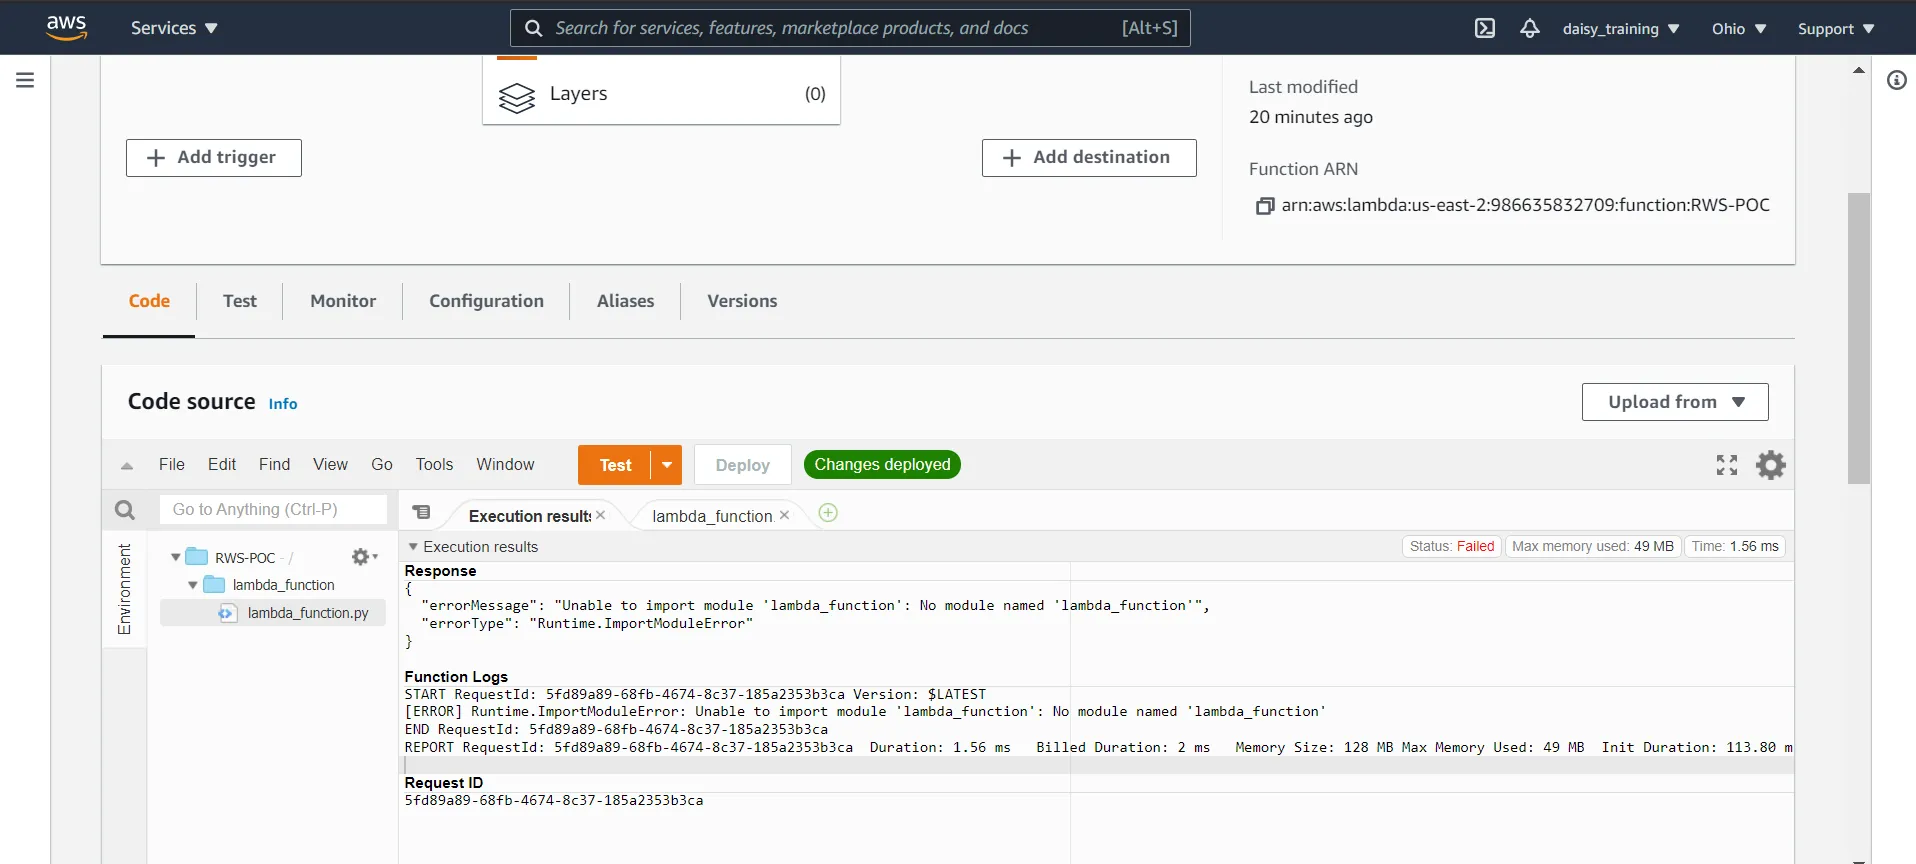Screen dimensions: 1916x864
Task: Open the info panel icon
Action: 1897,80
